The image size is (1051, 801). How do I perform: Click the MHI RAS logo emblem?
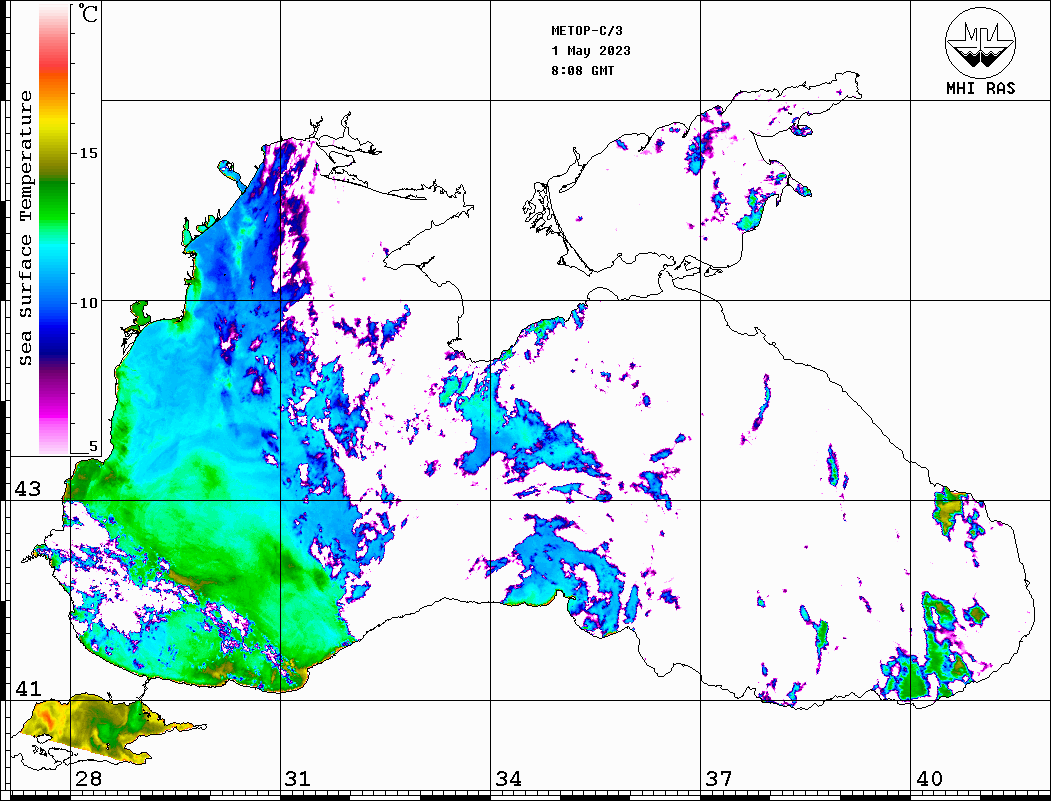(980, 42)
